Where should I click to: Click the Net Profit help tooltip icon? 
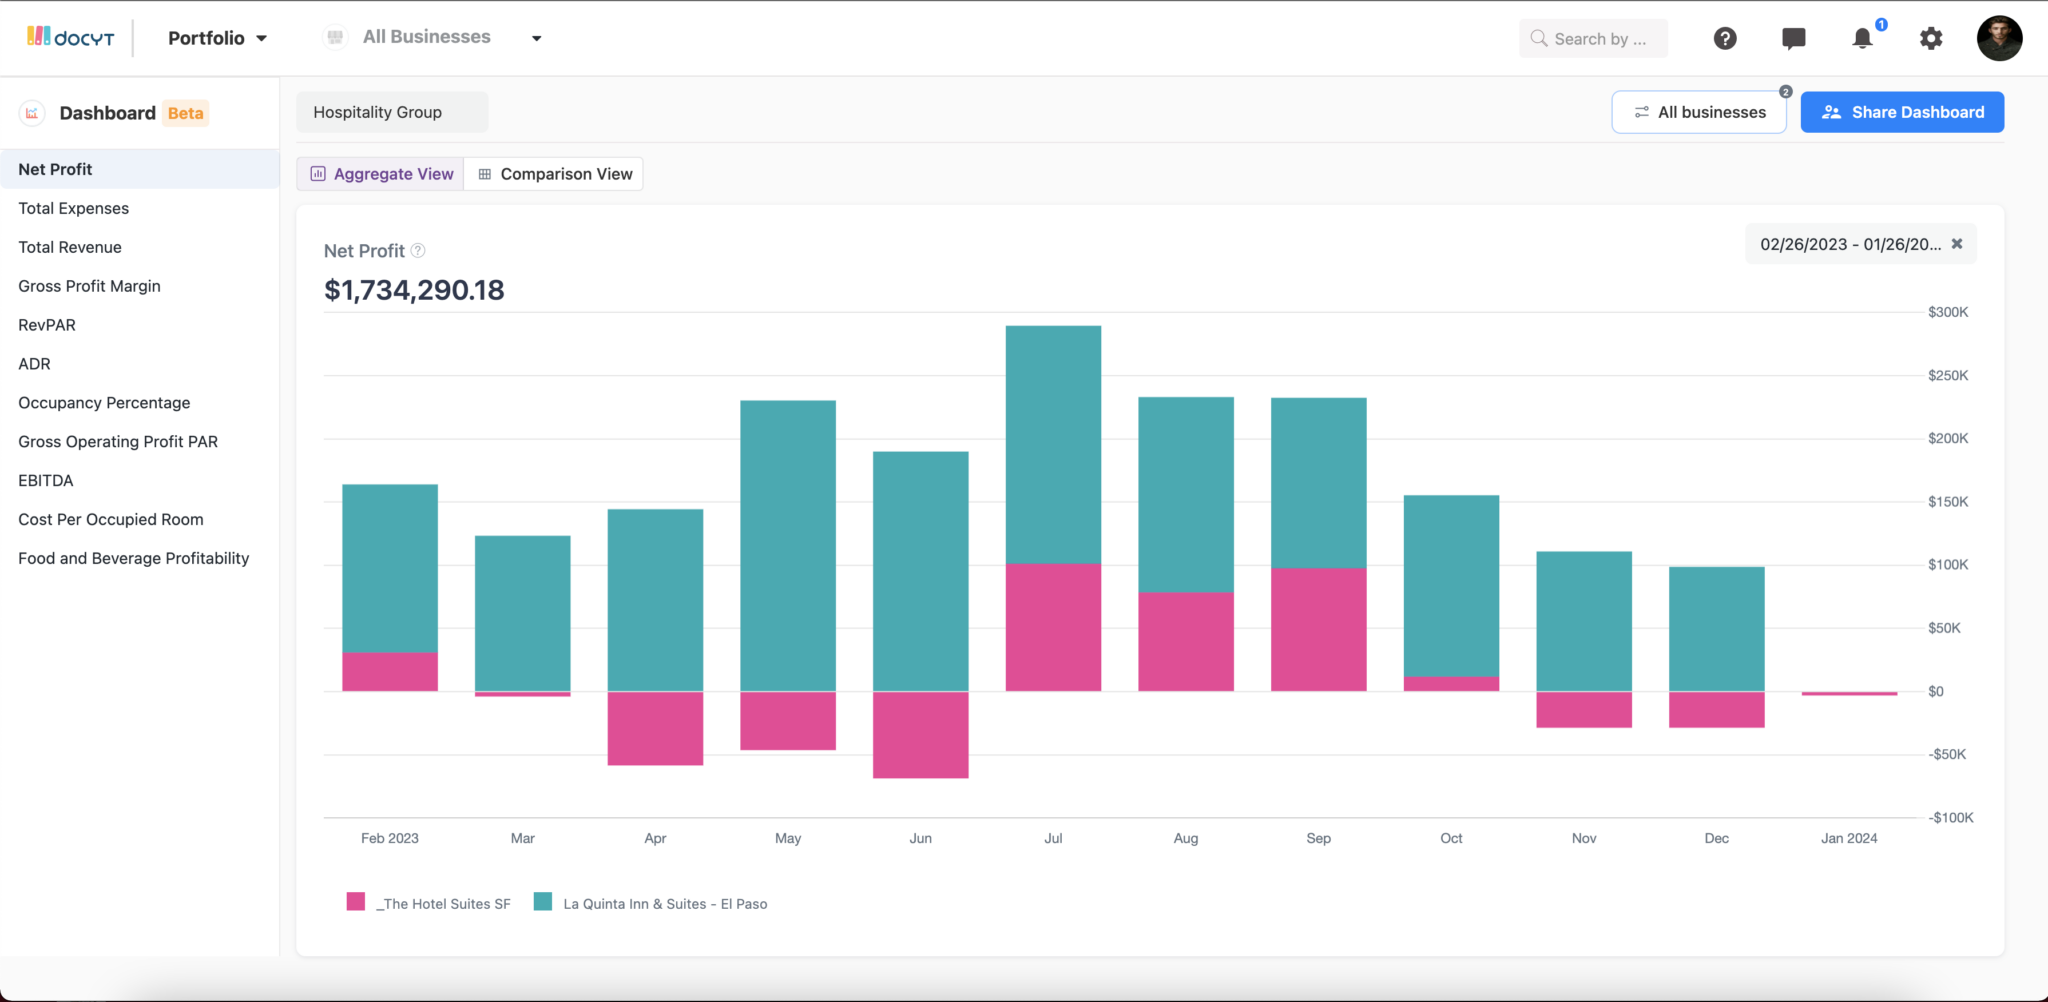[x=418, y=250]
